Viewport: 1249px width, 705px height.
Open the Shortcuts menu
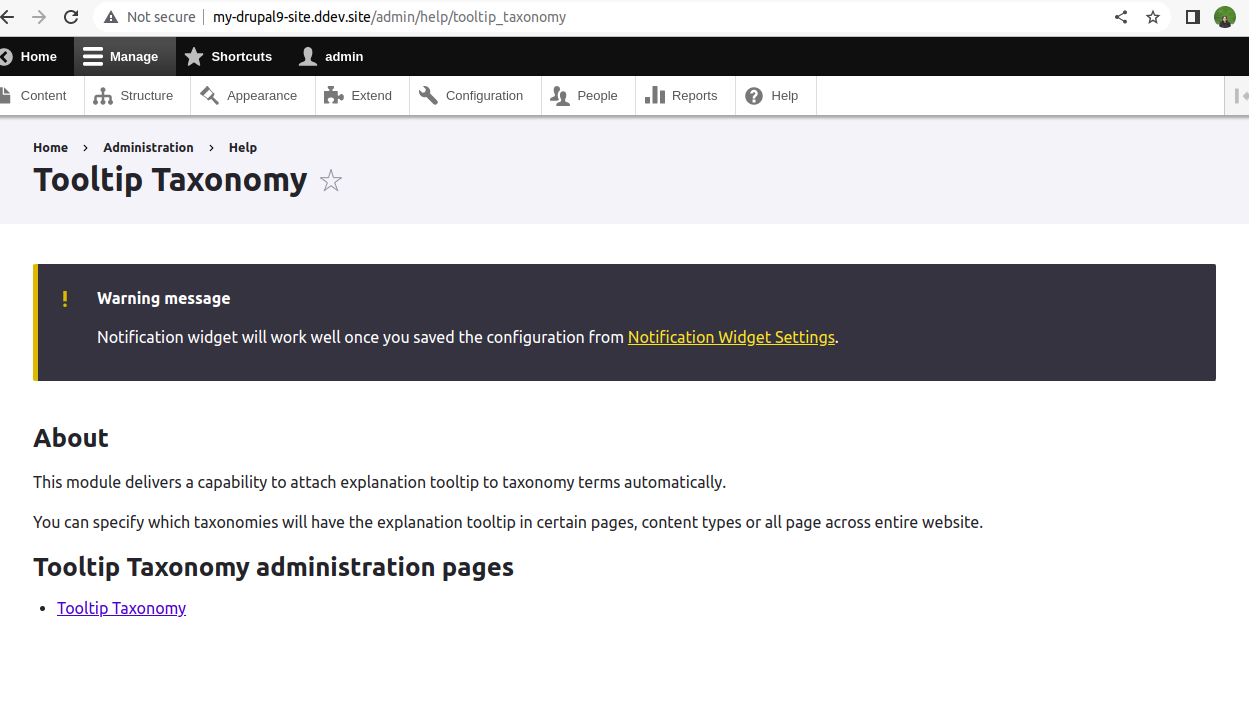point(228,56)
